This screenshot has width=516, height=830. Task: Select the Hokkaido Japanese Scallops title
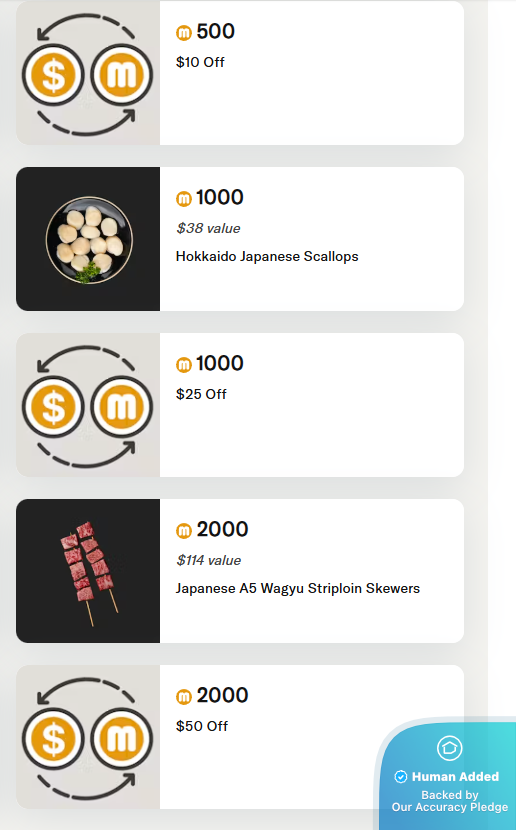267,257
